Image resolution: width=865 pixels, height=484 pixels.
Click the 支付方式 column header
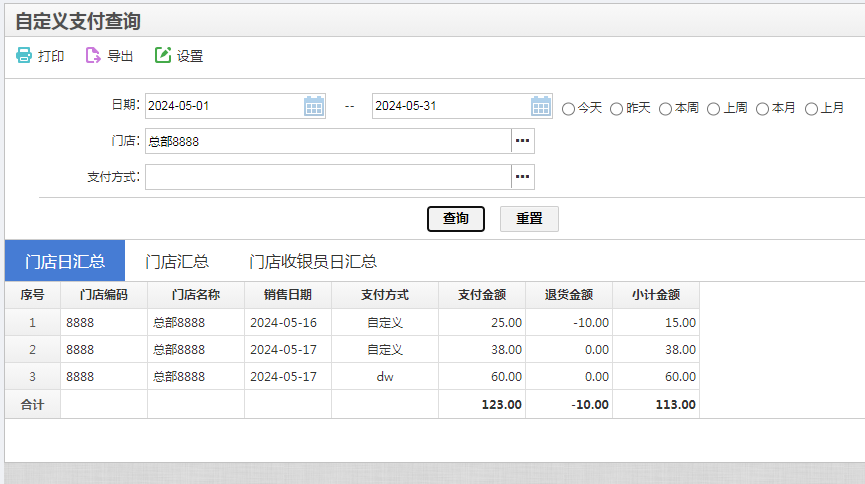(x=385, y=295)
